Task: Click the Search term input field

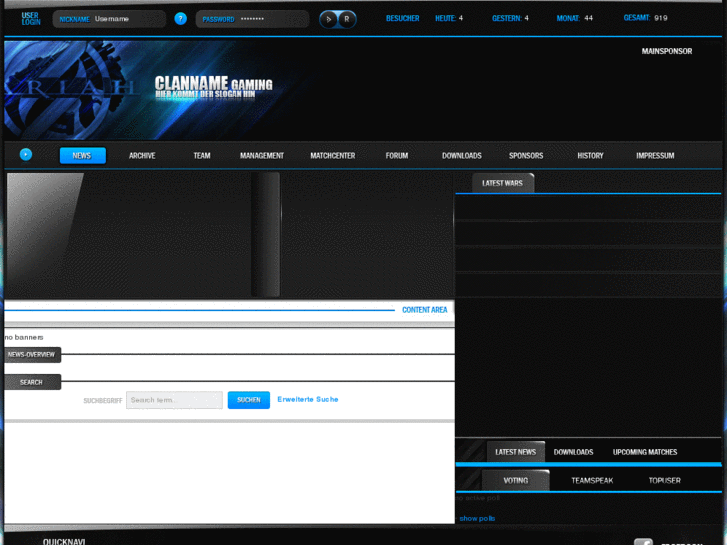Action: pyautogui.click(x=174, y=400)
